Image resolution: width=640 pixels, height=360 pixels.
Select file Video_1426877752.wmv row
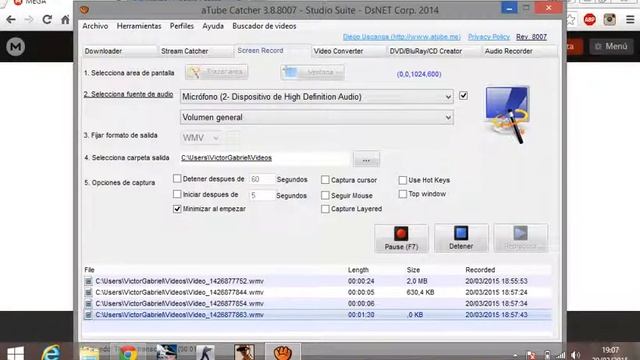coord(317,281)
